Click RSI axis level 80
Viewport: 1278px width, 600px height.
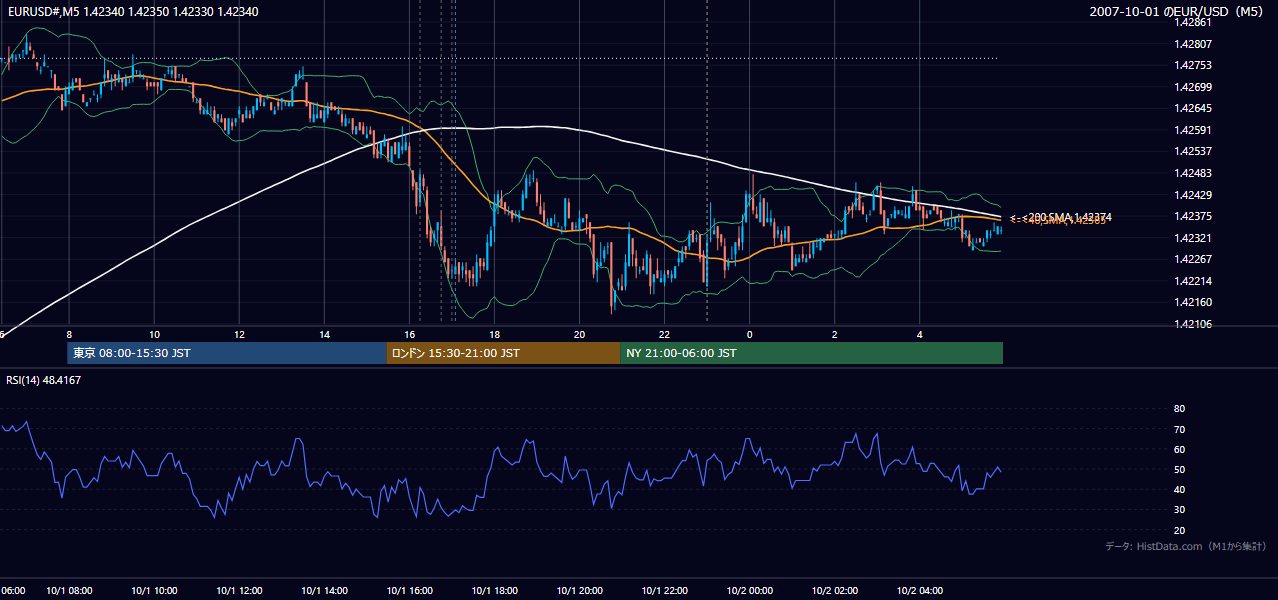(x=1179, y=409)
